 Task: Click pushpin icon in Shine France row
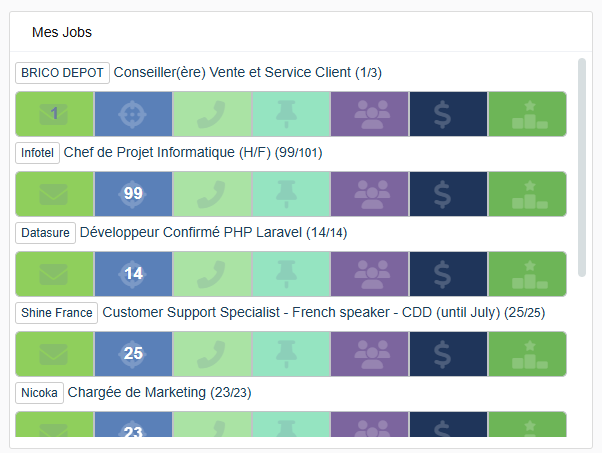point(291,354)
